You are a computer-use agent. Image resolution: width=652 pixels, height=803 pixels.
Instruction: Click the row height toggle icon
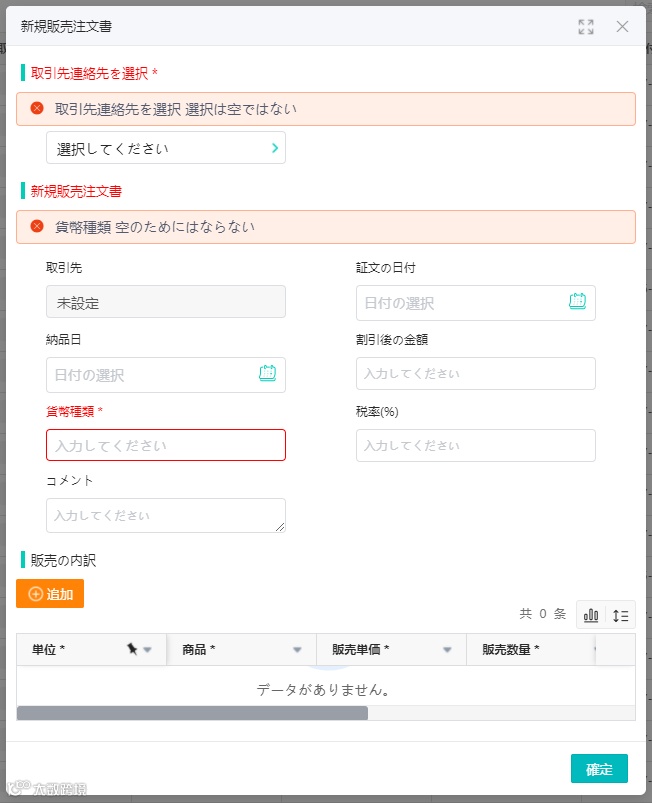click(621, 615)
